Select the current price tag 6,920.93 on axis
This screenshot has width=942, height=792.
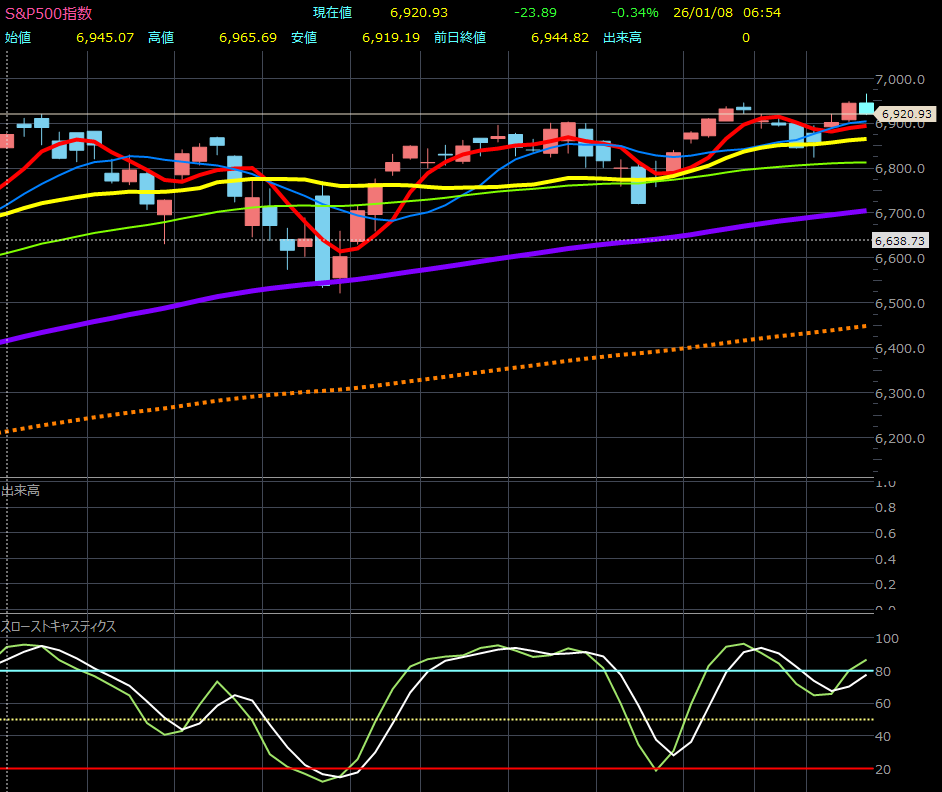[904, 115]
